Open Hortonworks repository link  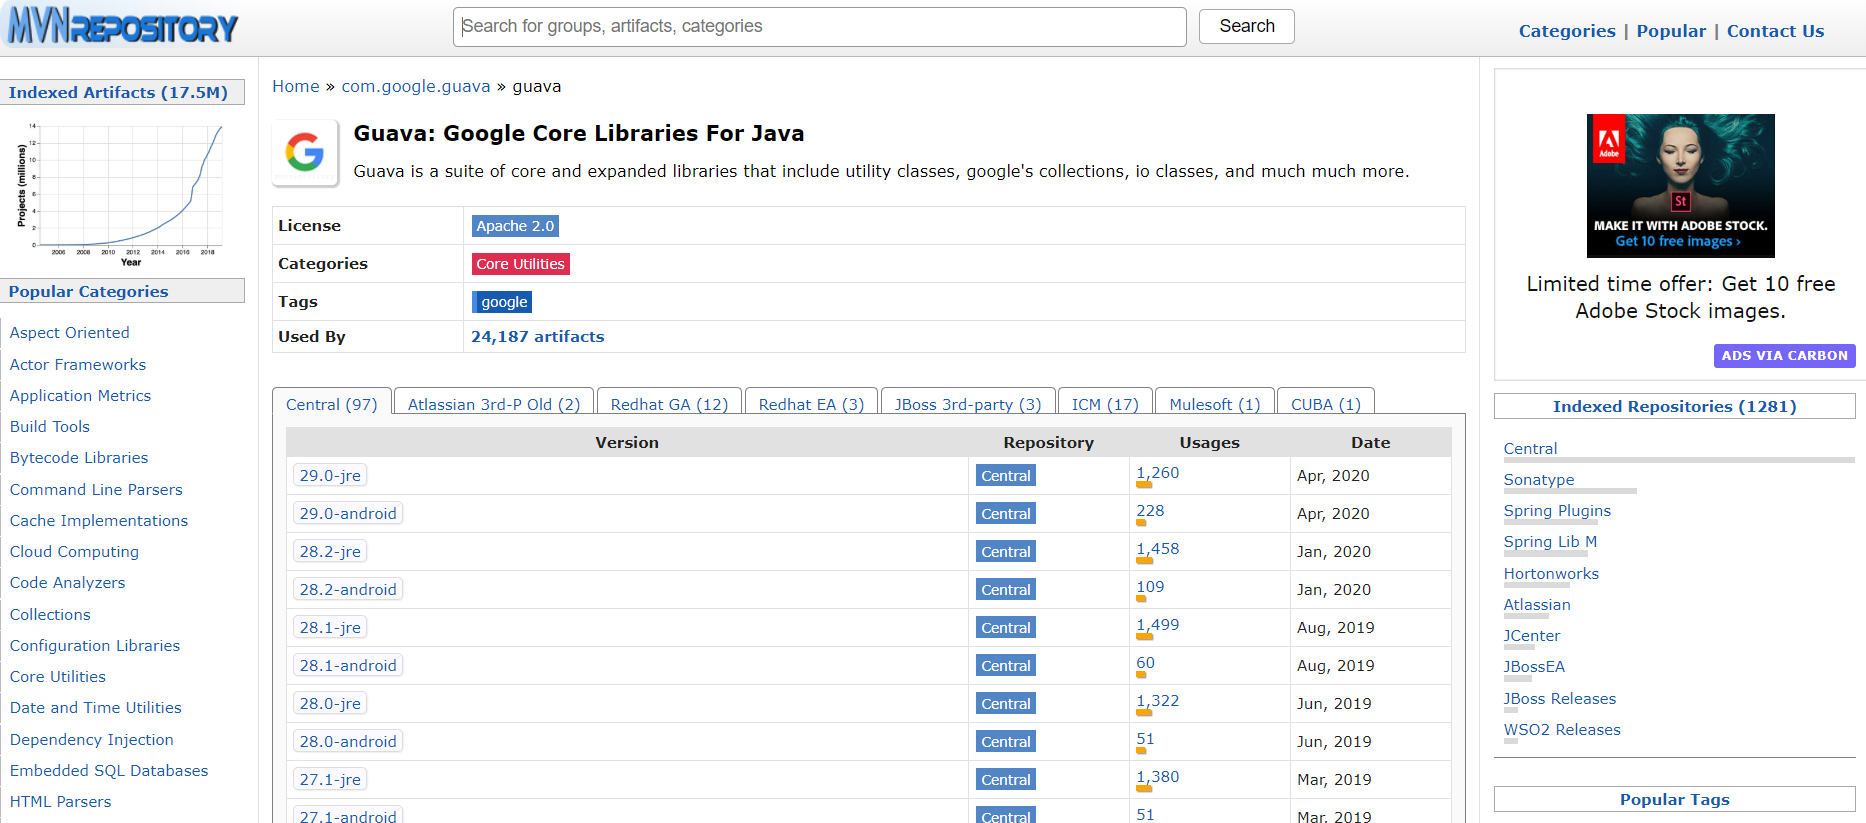pyautogui.click(x=1551, y=574)
